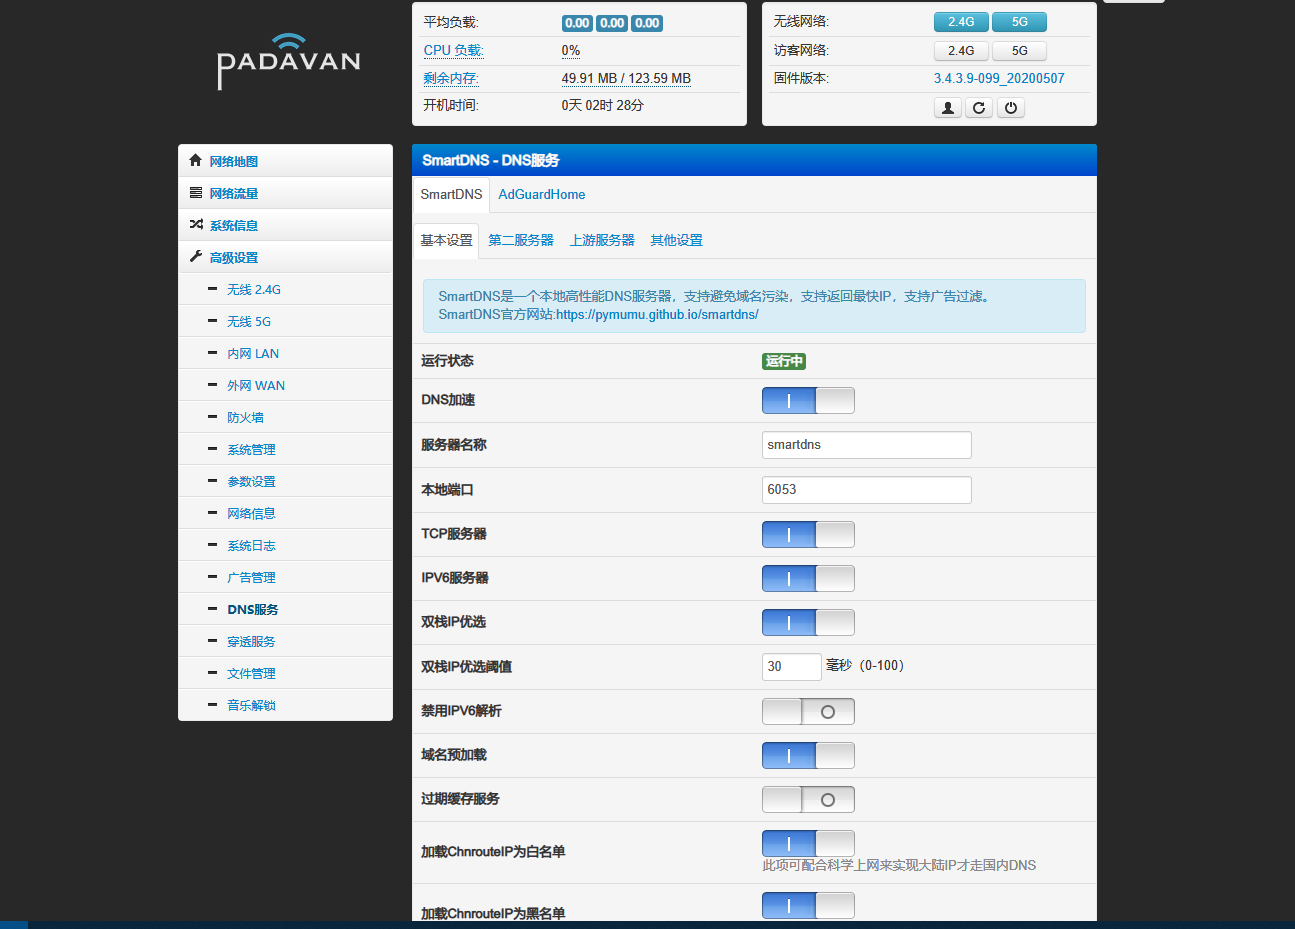Click the power shutdown icon
This screenshot has width=1295, height=929.
click(x=1011, y=107)
